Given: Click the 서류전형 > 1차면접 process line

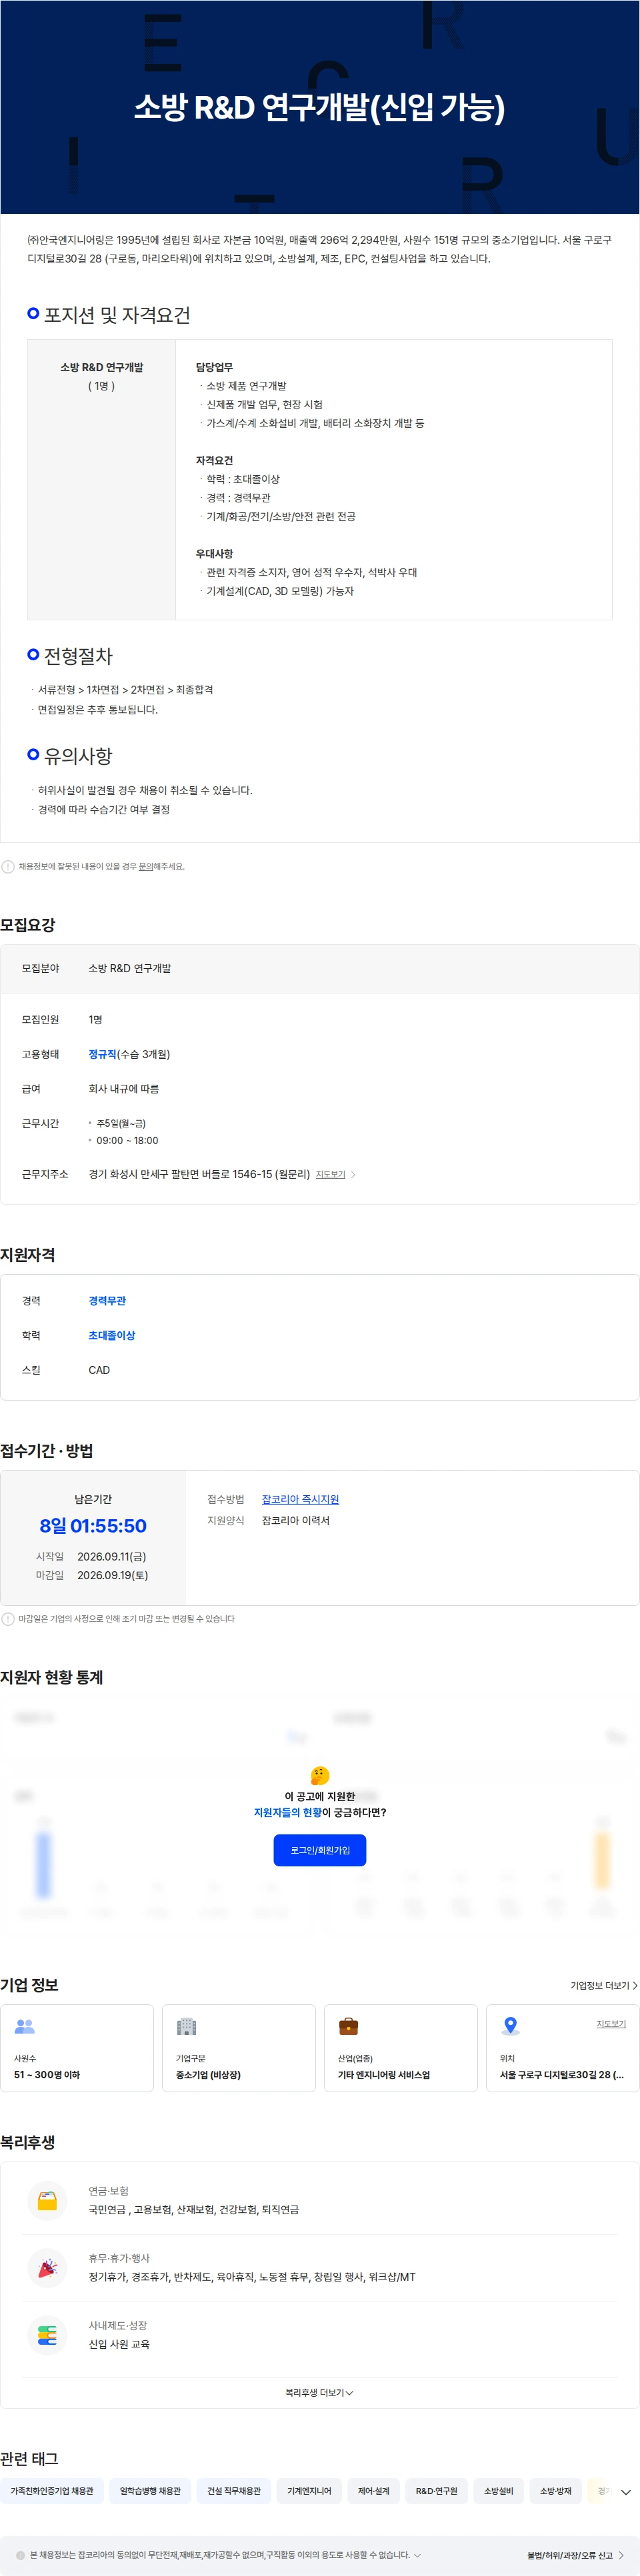Looking at the screenshot, I should (x=125, y=689).
